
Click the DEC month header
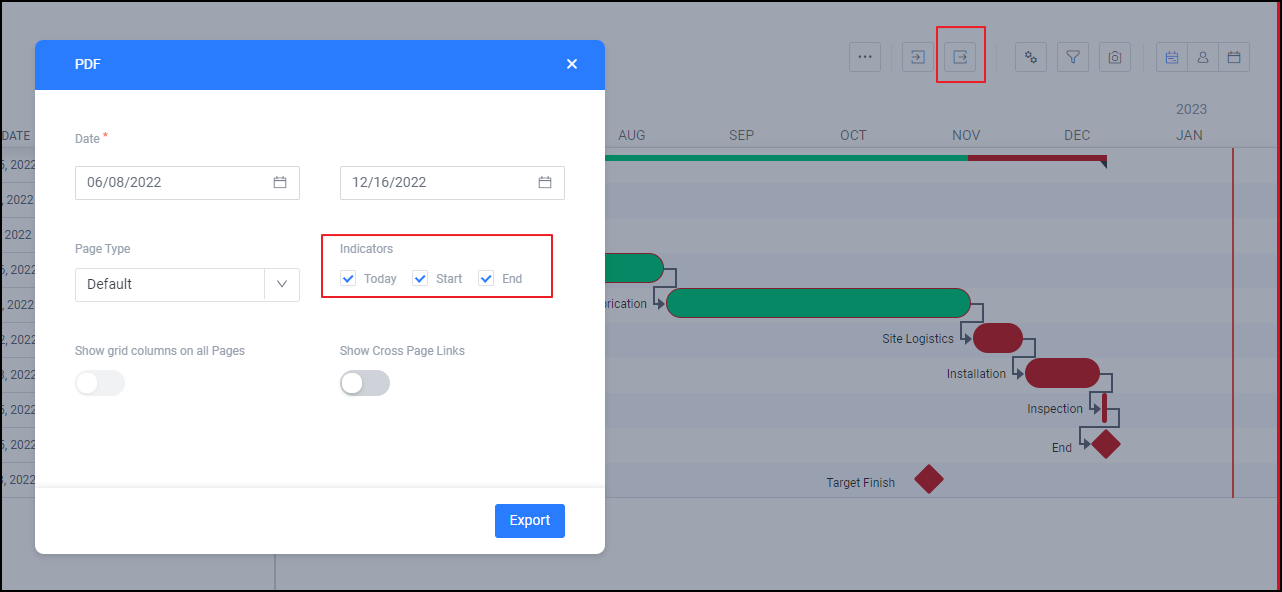pos(1077,135)
